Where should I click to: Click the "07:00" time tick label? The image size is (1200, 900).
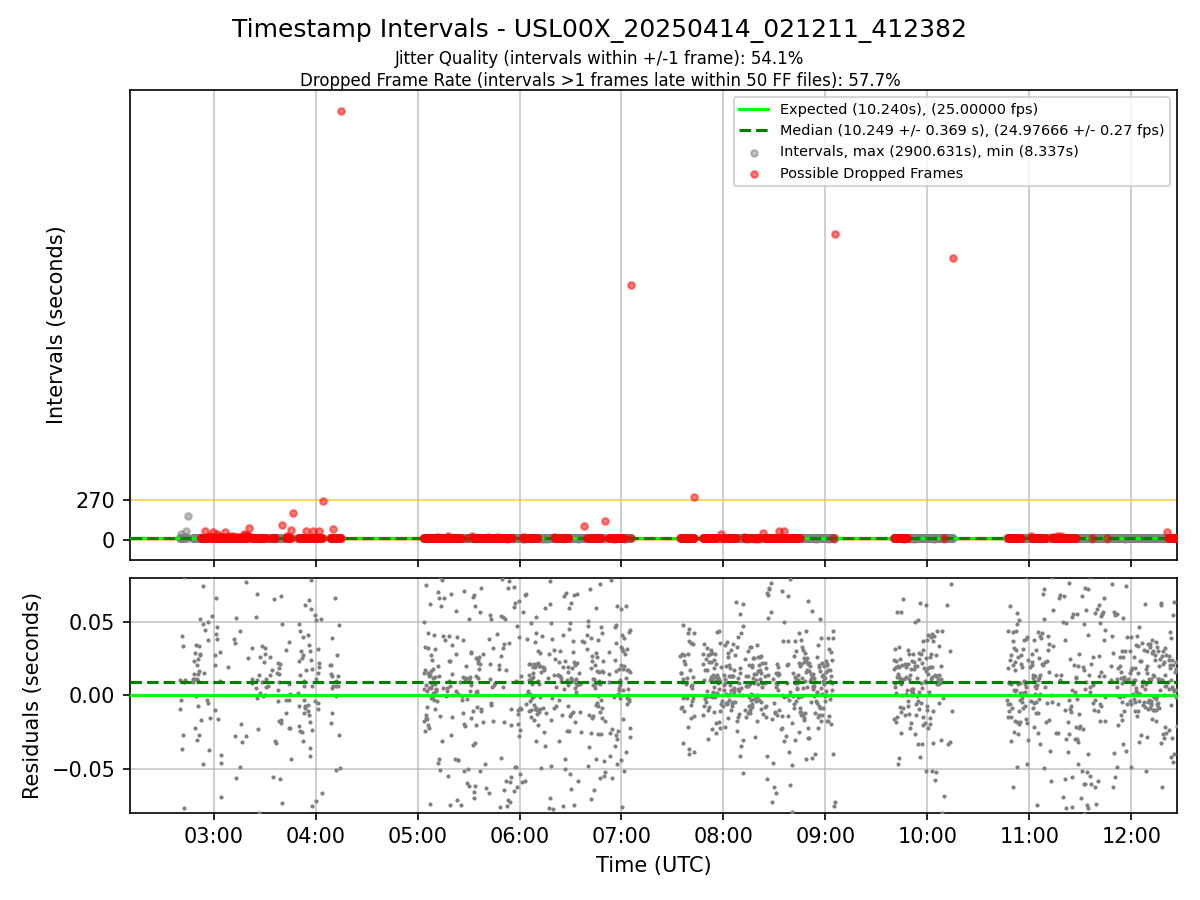coord(621,836)
